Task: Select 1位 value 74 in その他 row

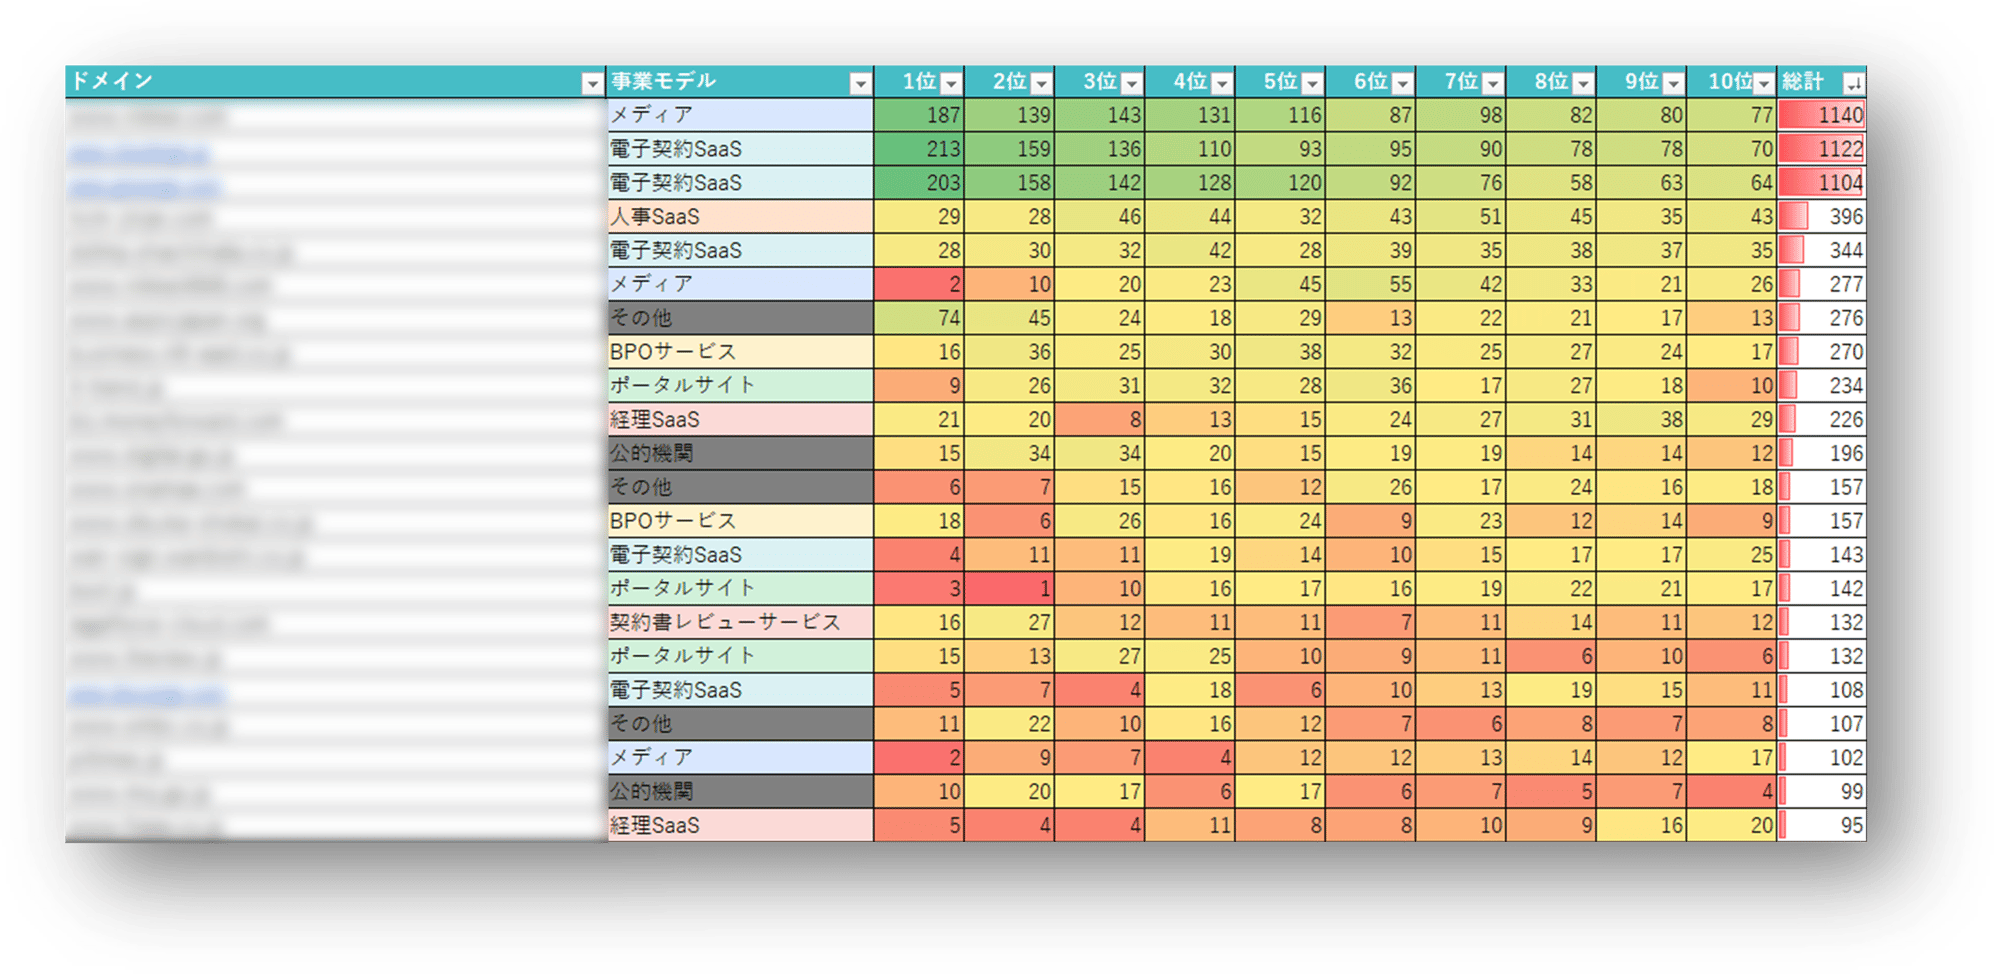Action: pos(919,318)
